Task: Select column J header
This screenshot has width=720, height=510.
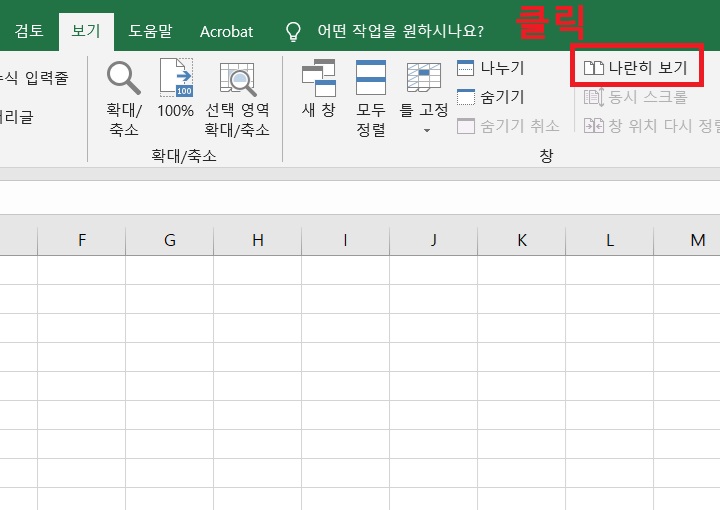Action: [433, 240]
